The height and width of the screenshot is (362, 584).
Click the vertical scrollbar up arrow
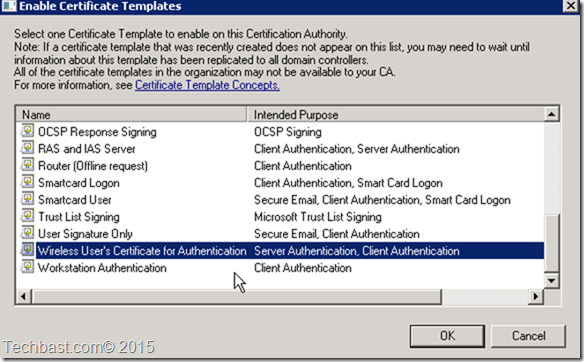[552, 114]
